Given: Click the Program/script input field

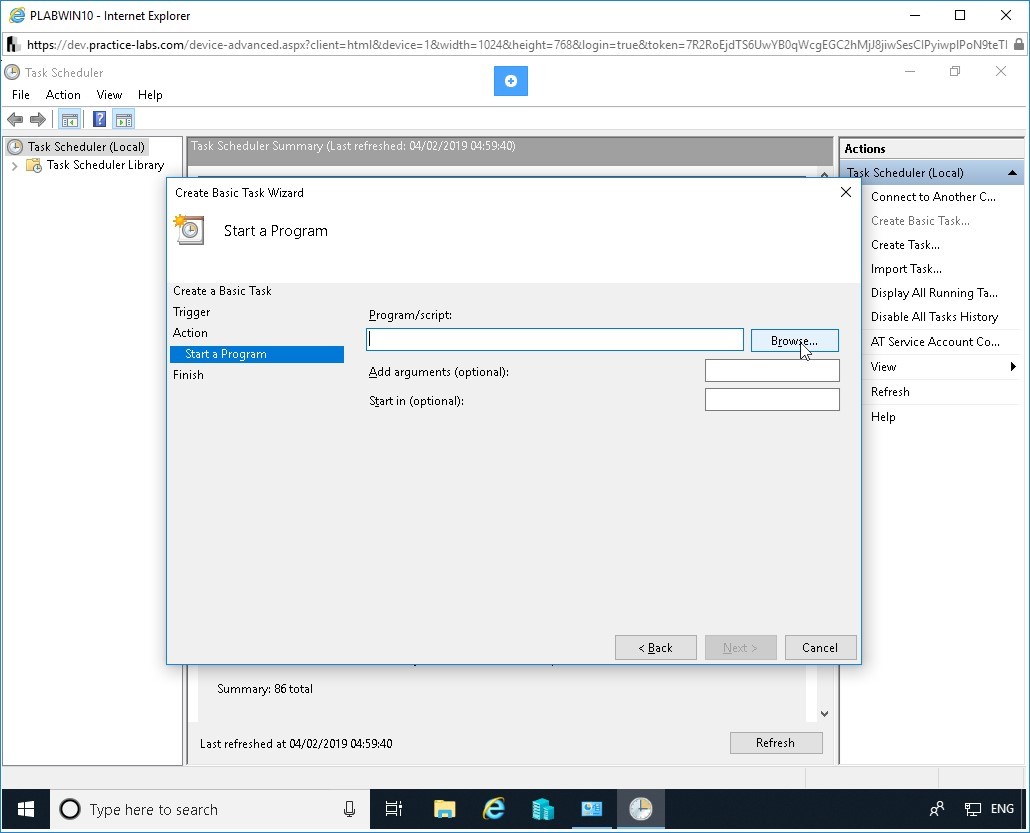Looking at the screenshot, I should (x=554, y=340).
